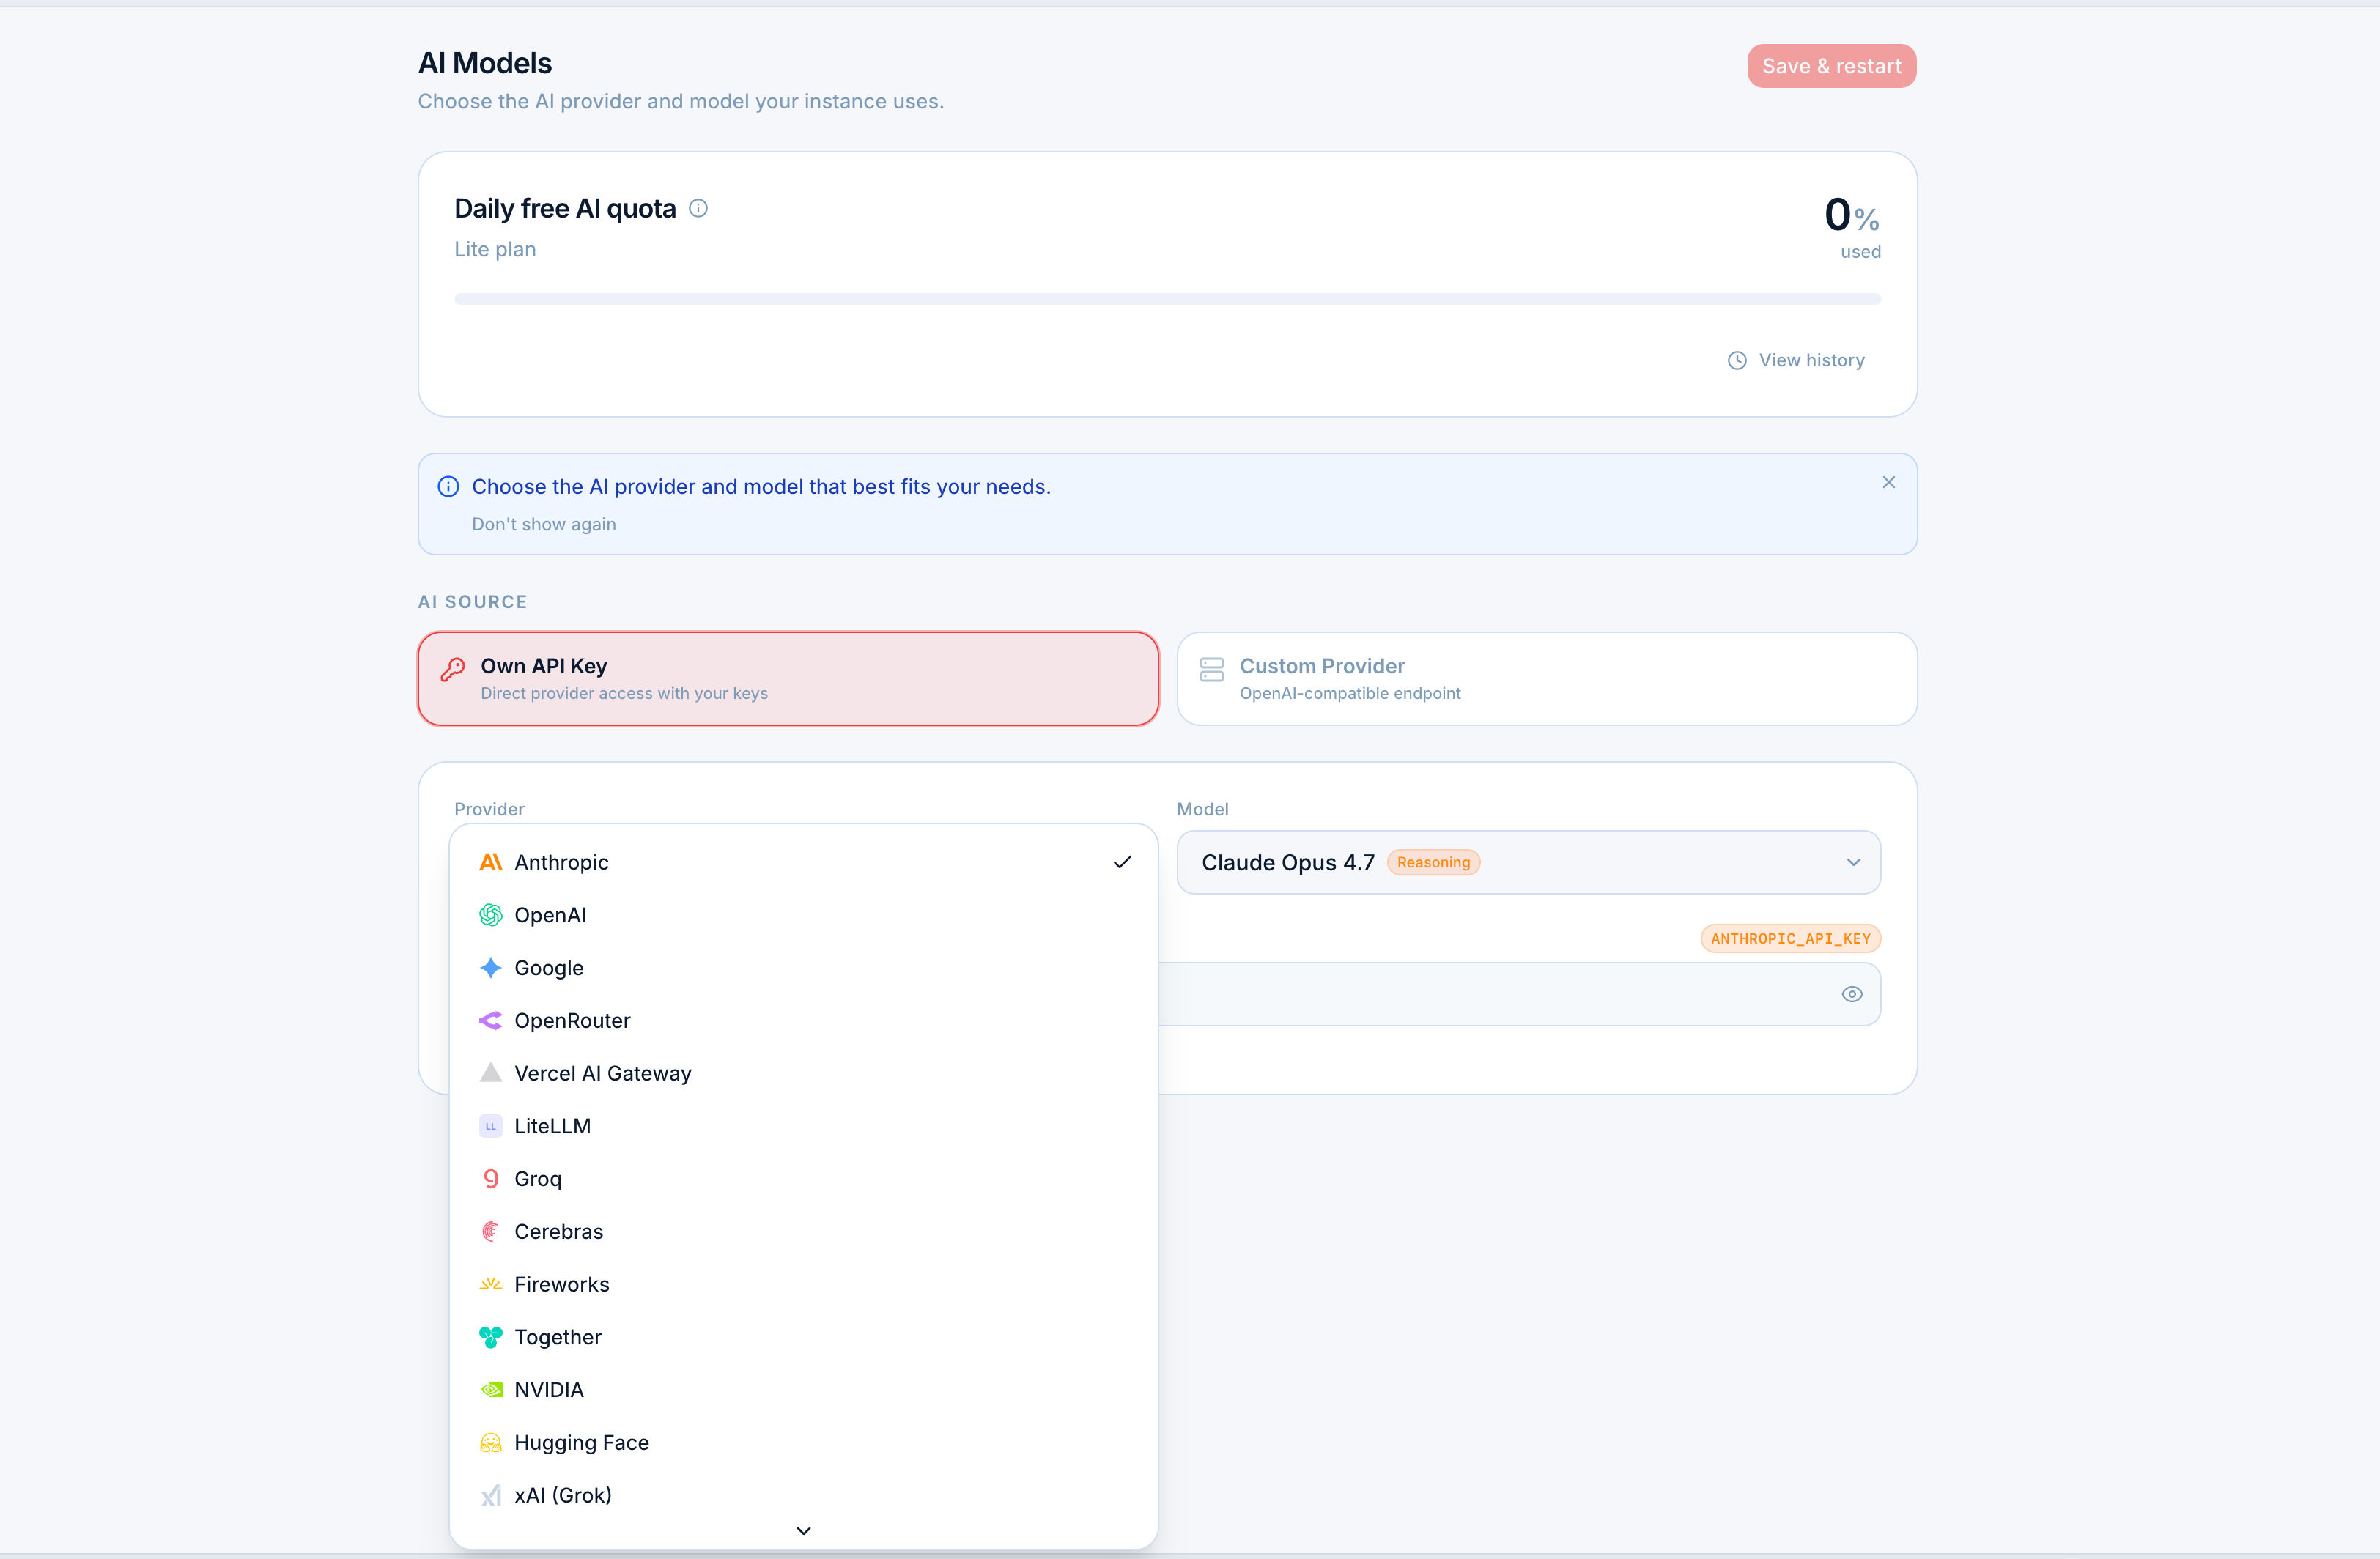The width and height of the screenshot is (2380, 1559).
Task: Choose Google from the provider list
Action: tap(804, 968)
